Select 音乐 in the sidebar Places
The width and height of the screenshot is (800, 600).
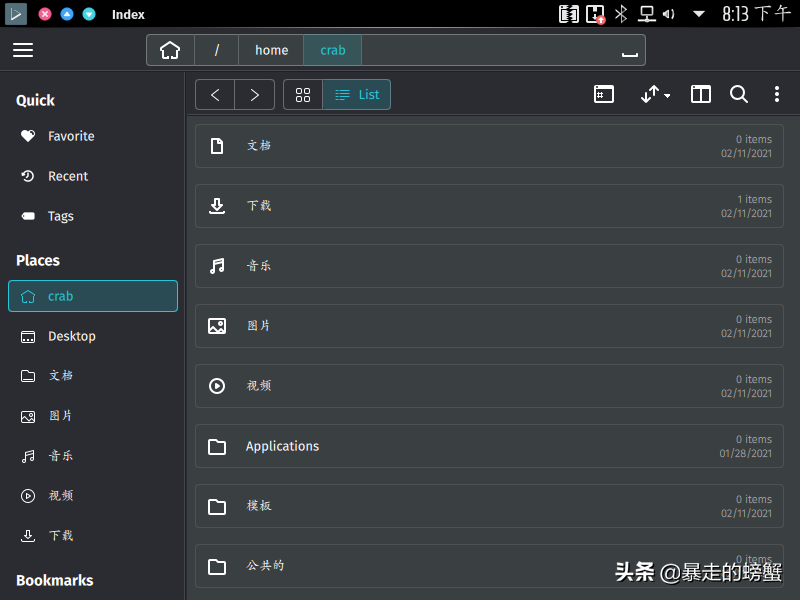[60, 456]
